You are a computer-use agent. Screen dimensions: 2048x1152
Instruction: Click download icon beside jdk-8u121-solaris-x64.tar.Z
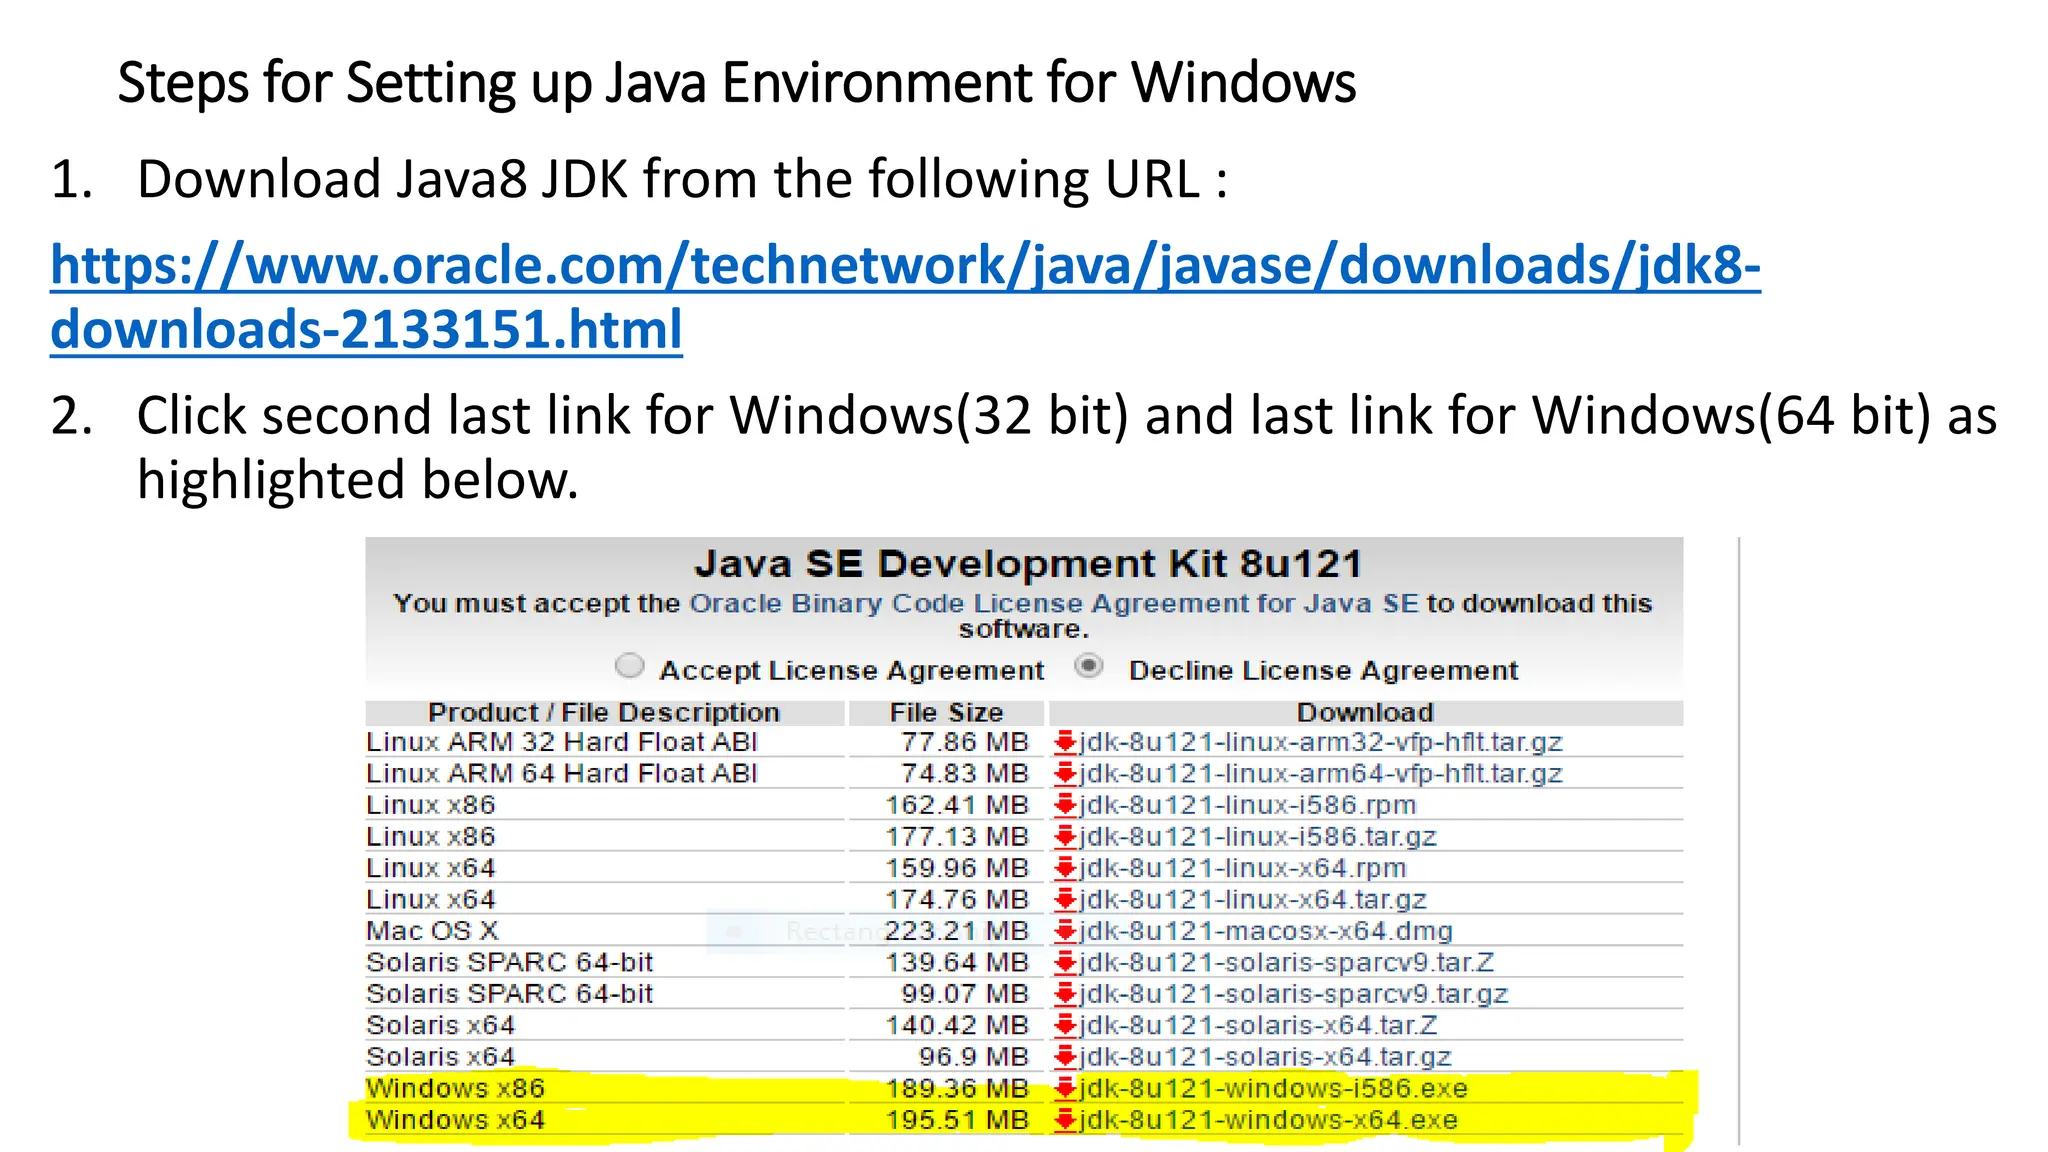pyautogui.click(x=1065, y=1025)
